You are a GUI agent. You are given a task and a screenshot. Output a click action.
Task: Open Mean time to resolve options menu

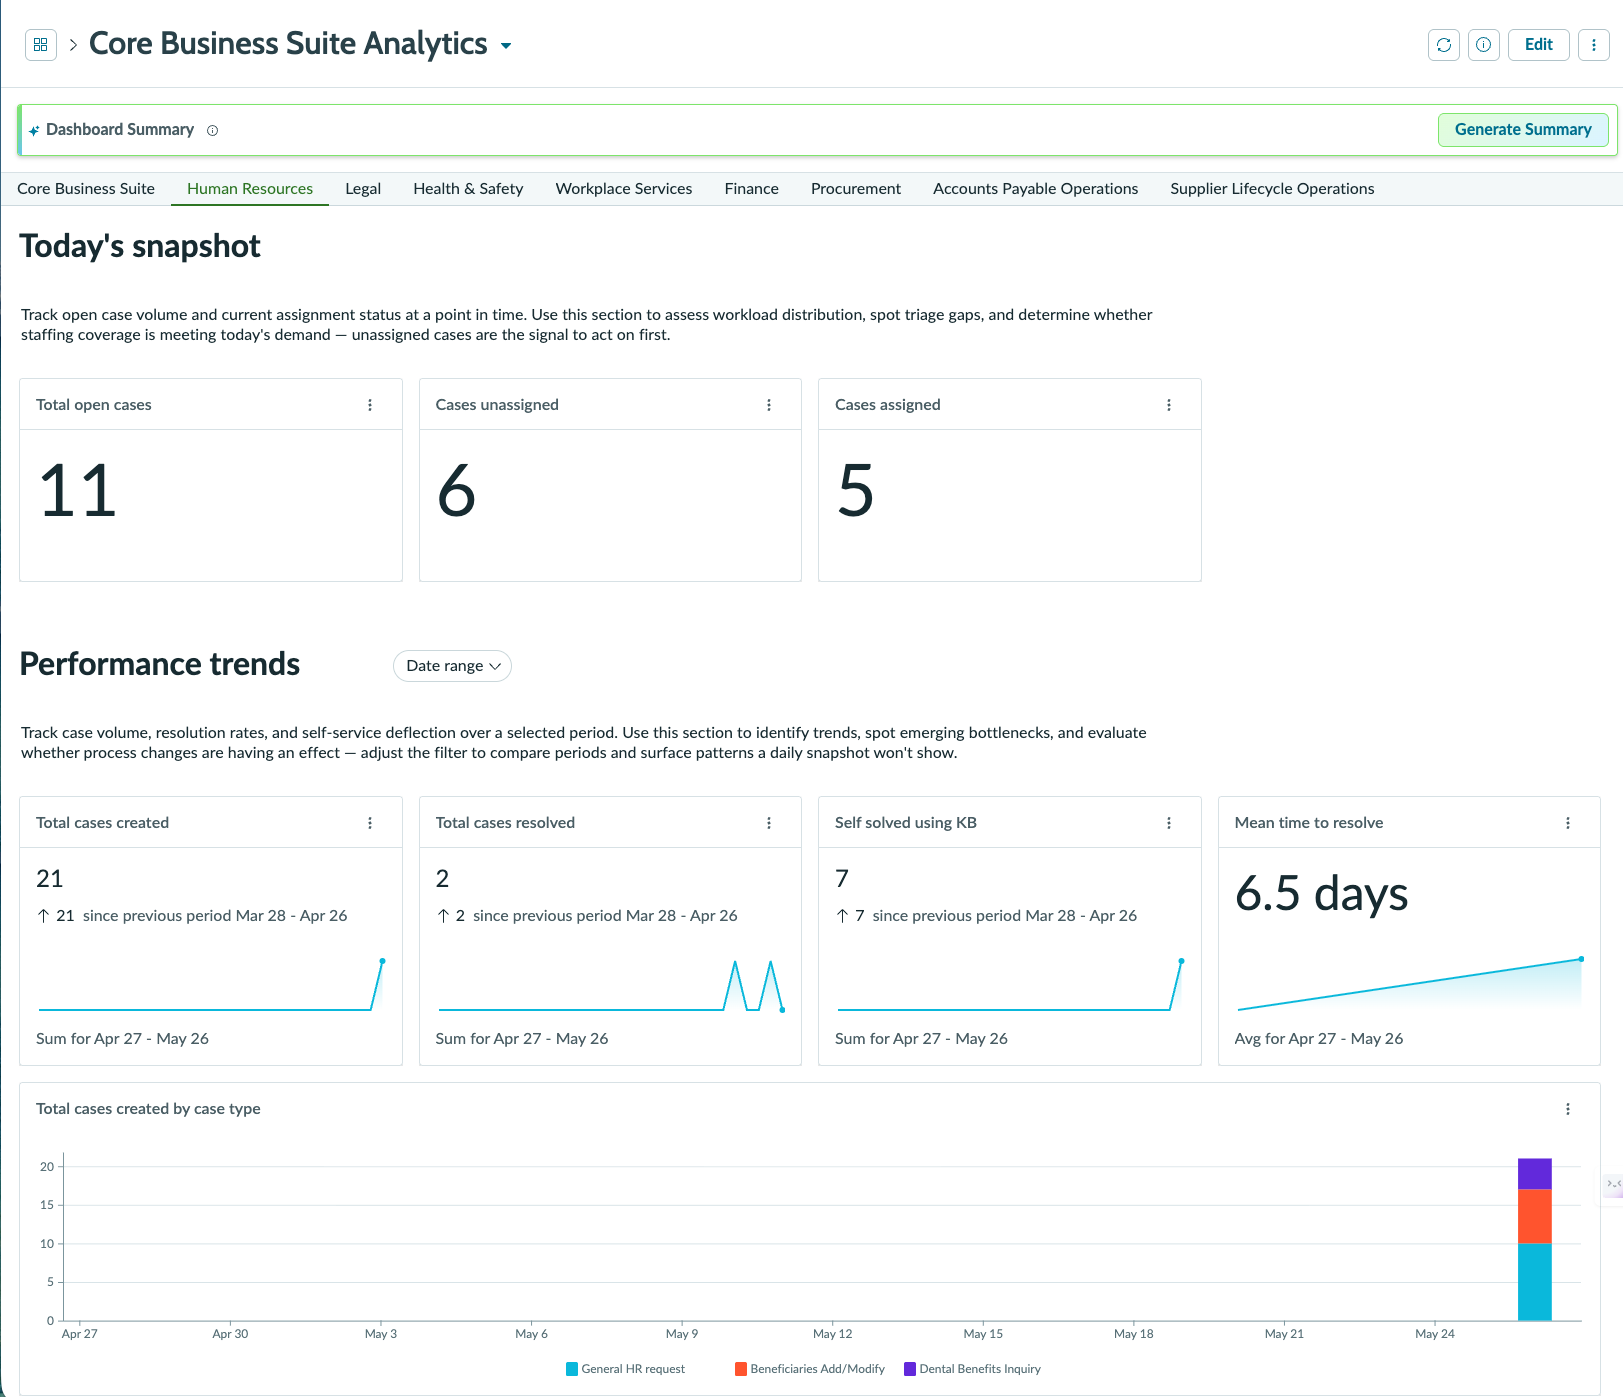click(x=1567, y=823)
